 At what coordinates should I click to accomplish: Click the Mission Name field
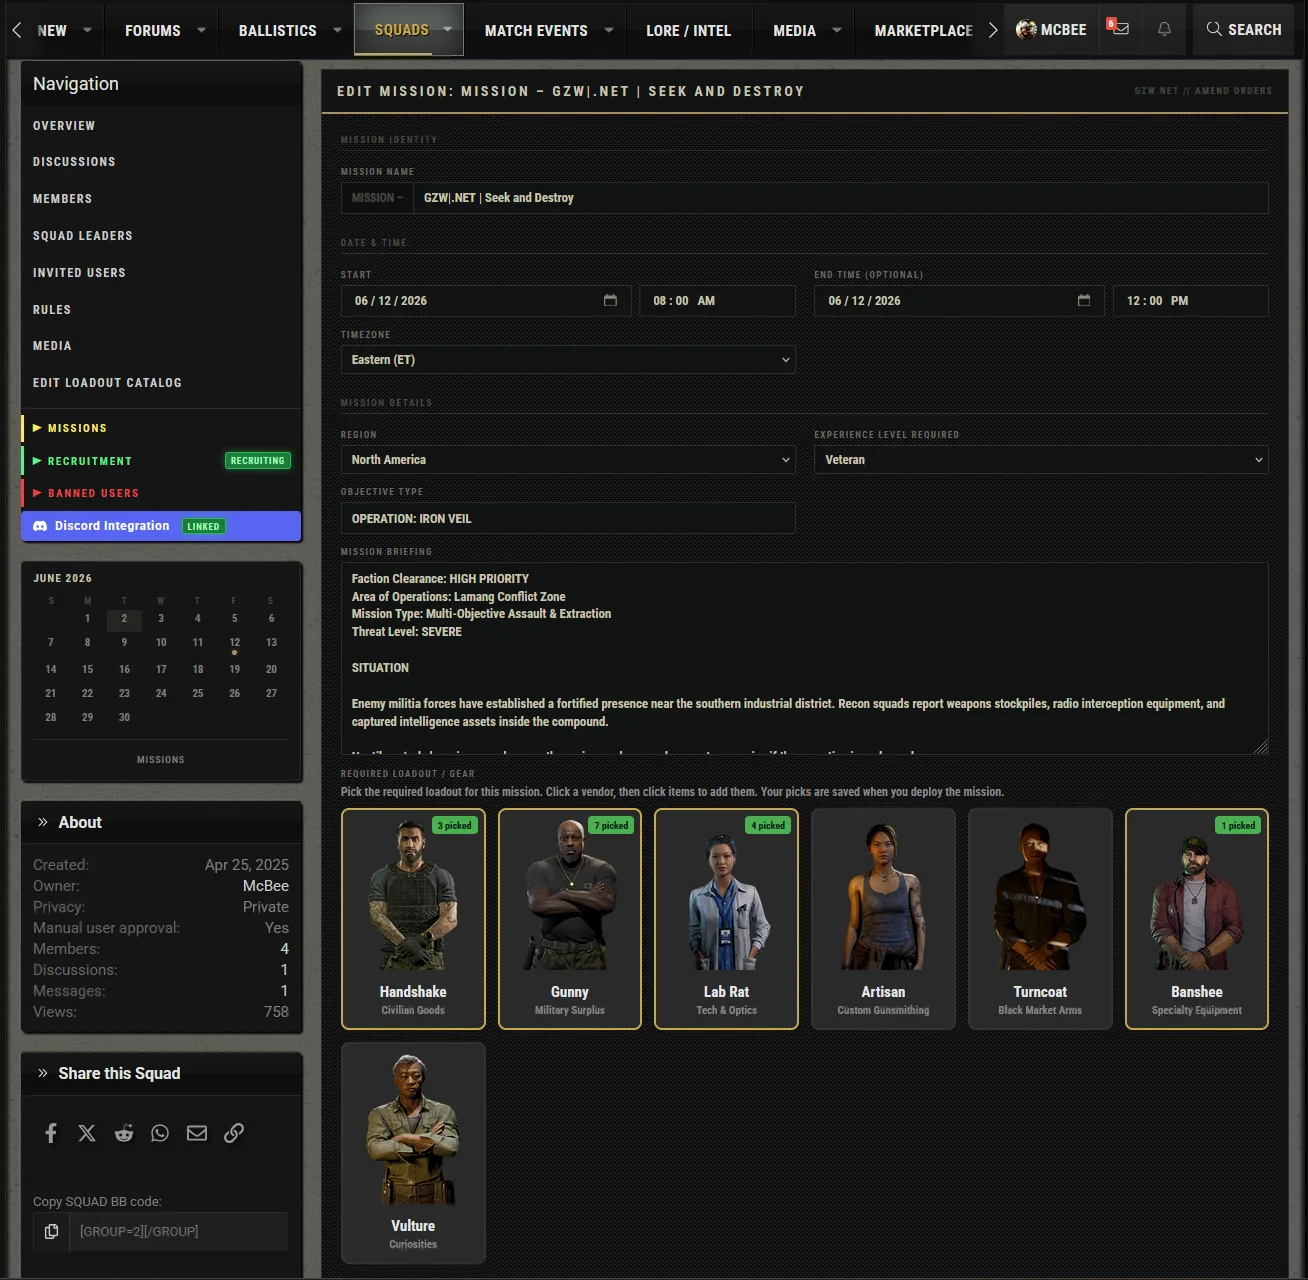pos(840,198)
